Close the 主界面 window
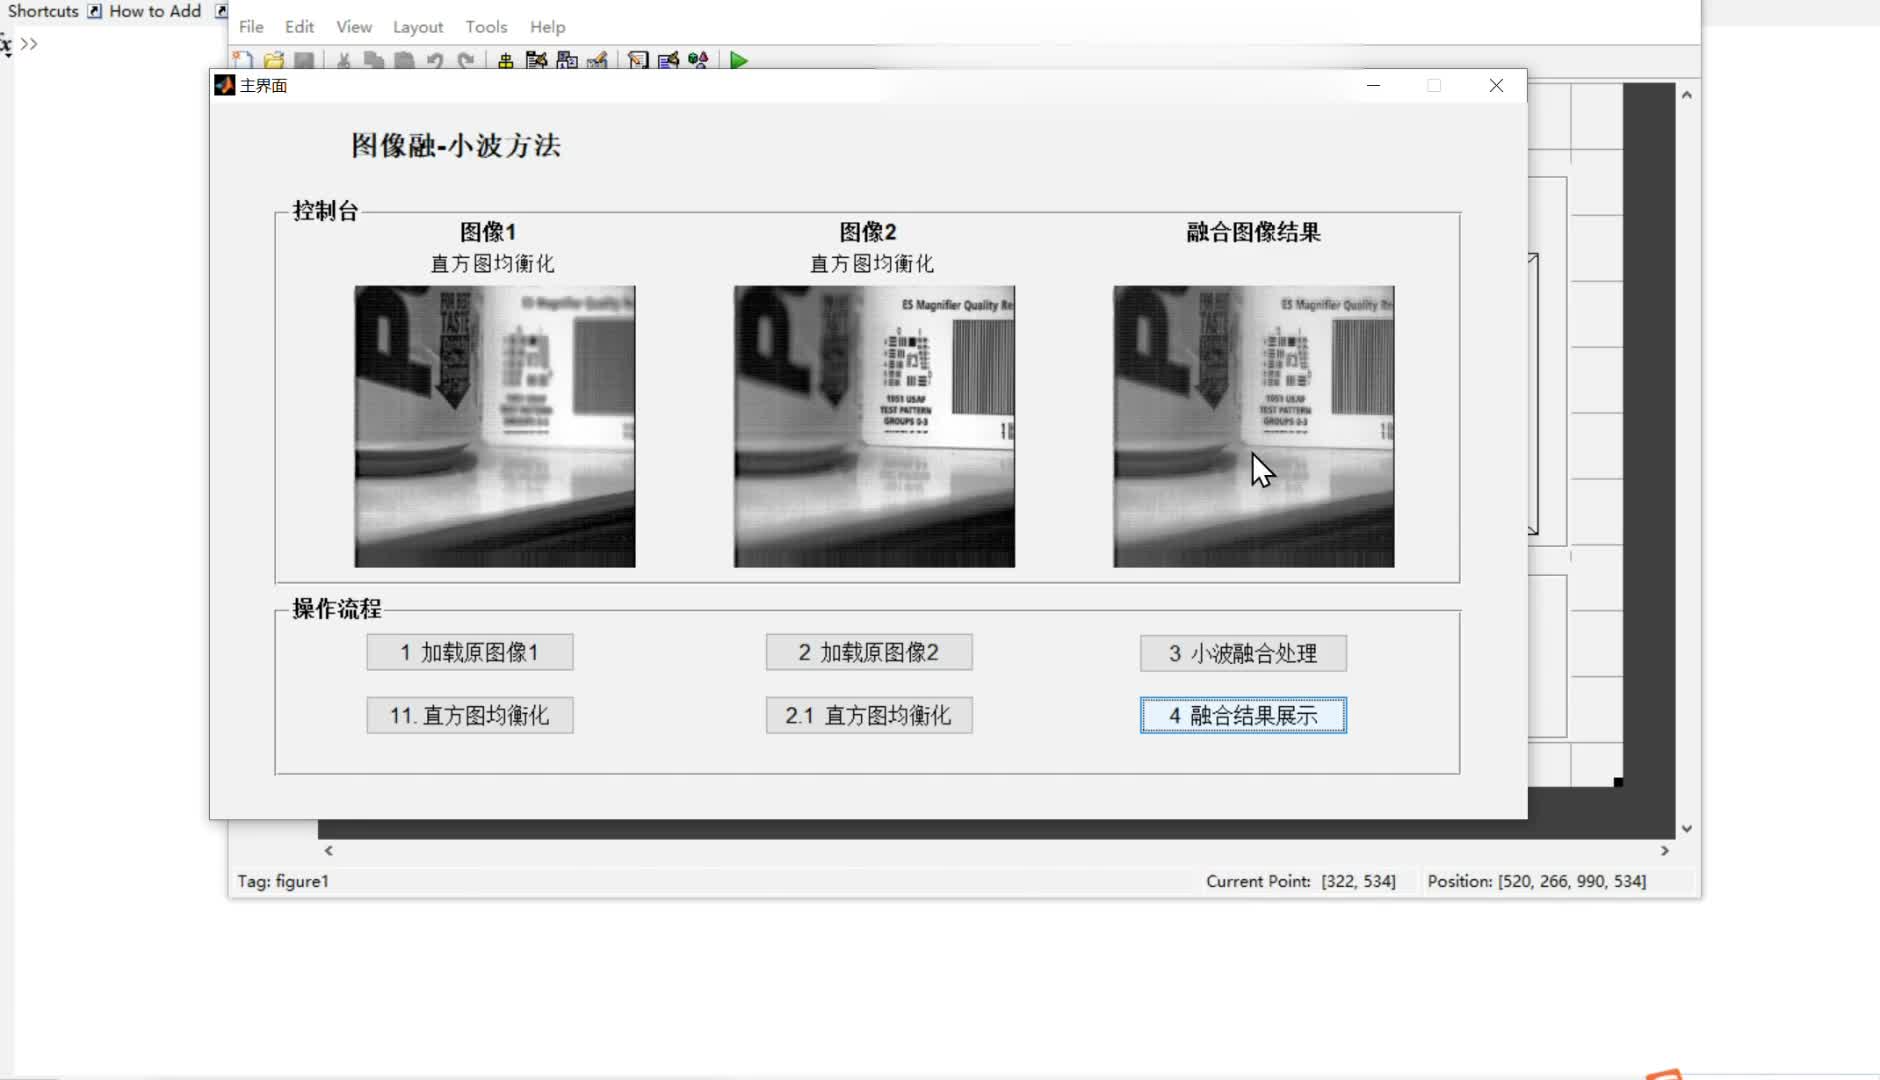Image resolution: width=1880 pixels, height=1080 pixels. [1496, 86]
